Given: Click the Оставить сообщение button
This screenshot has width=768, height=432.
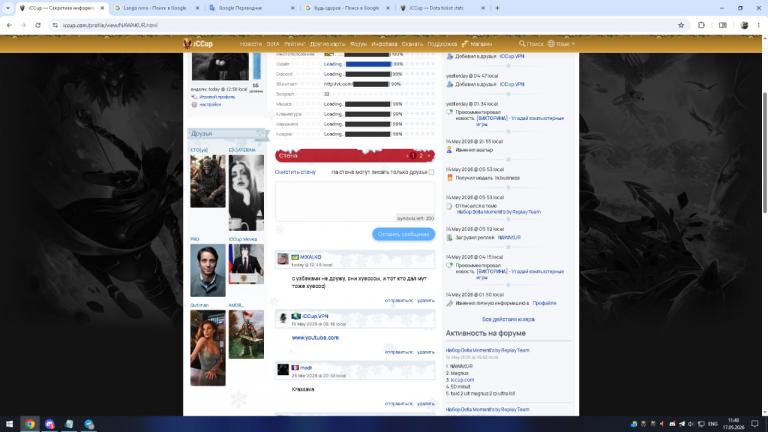Looking at the screenshot, I should [x=404, y=234].
